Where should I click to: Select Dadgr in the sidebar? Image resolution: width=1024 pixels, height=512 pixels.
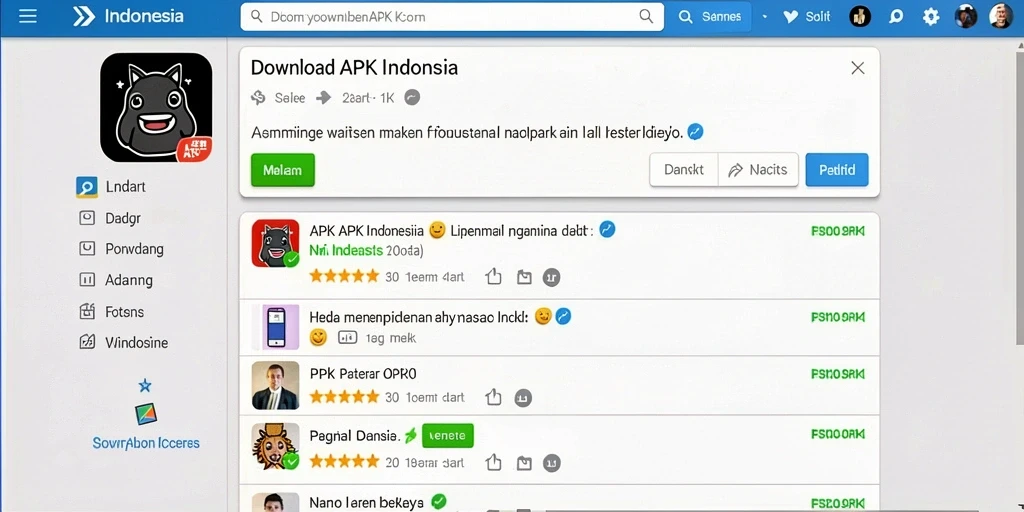coord(110,218)
